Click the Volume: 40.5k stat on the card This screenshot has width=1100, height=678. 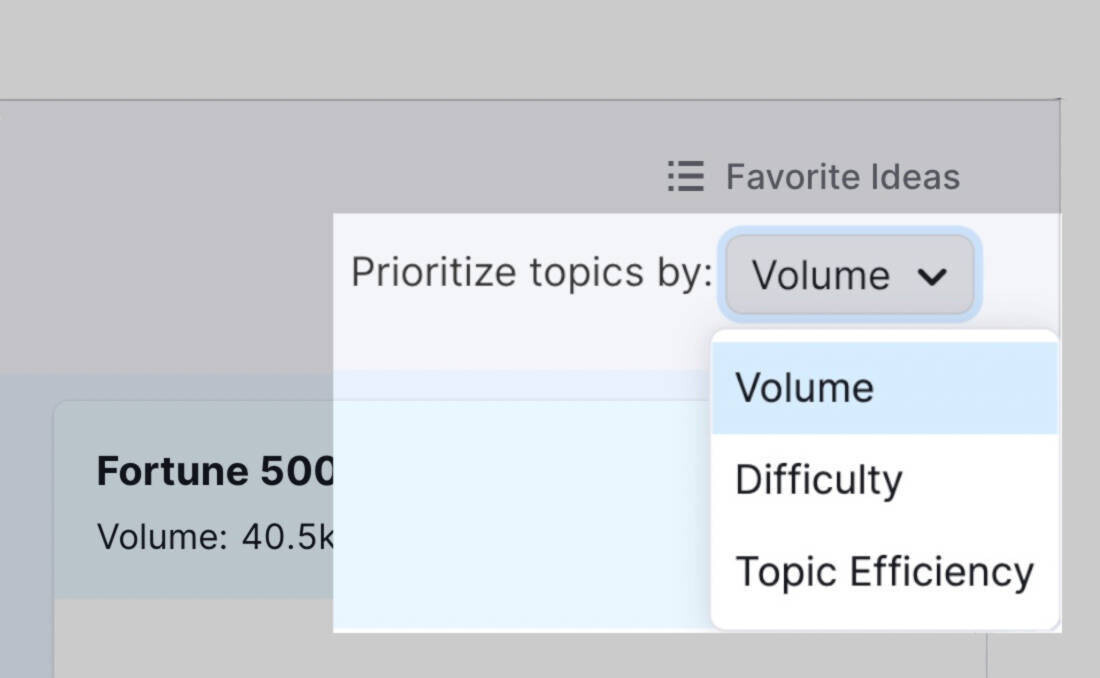tap(215, 538)
